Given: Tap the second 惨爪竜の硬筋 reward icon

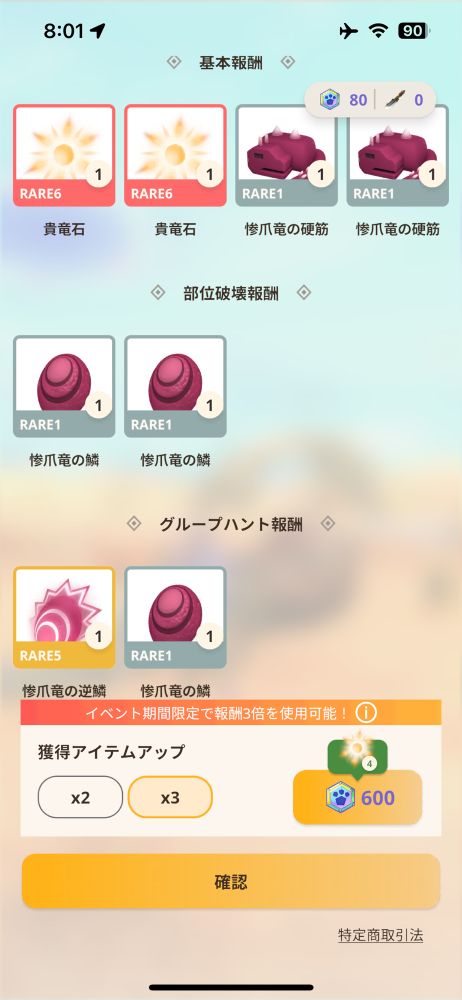Looking at the screenshot, I should click(x=397, y=156).
